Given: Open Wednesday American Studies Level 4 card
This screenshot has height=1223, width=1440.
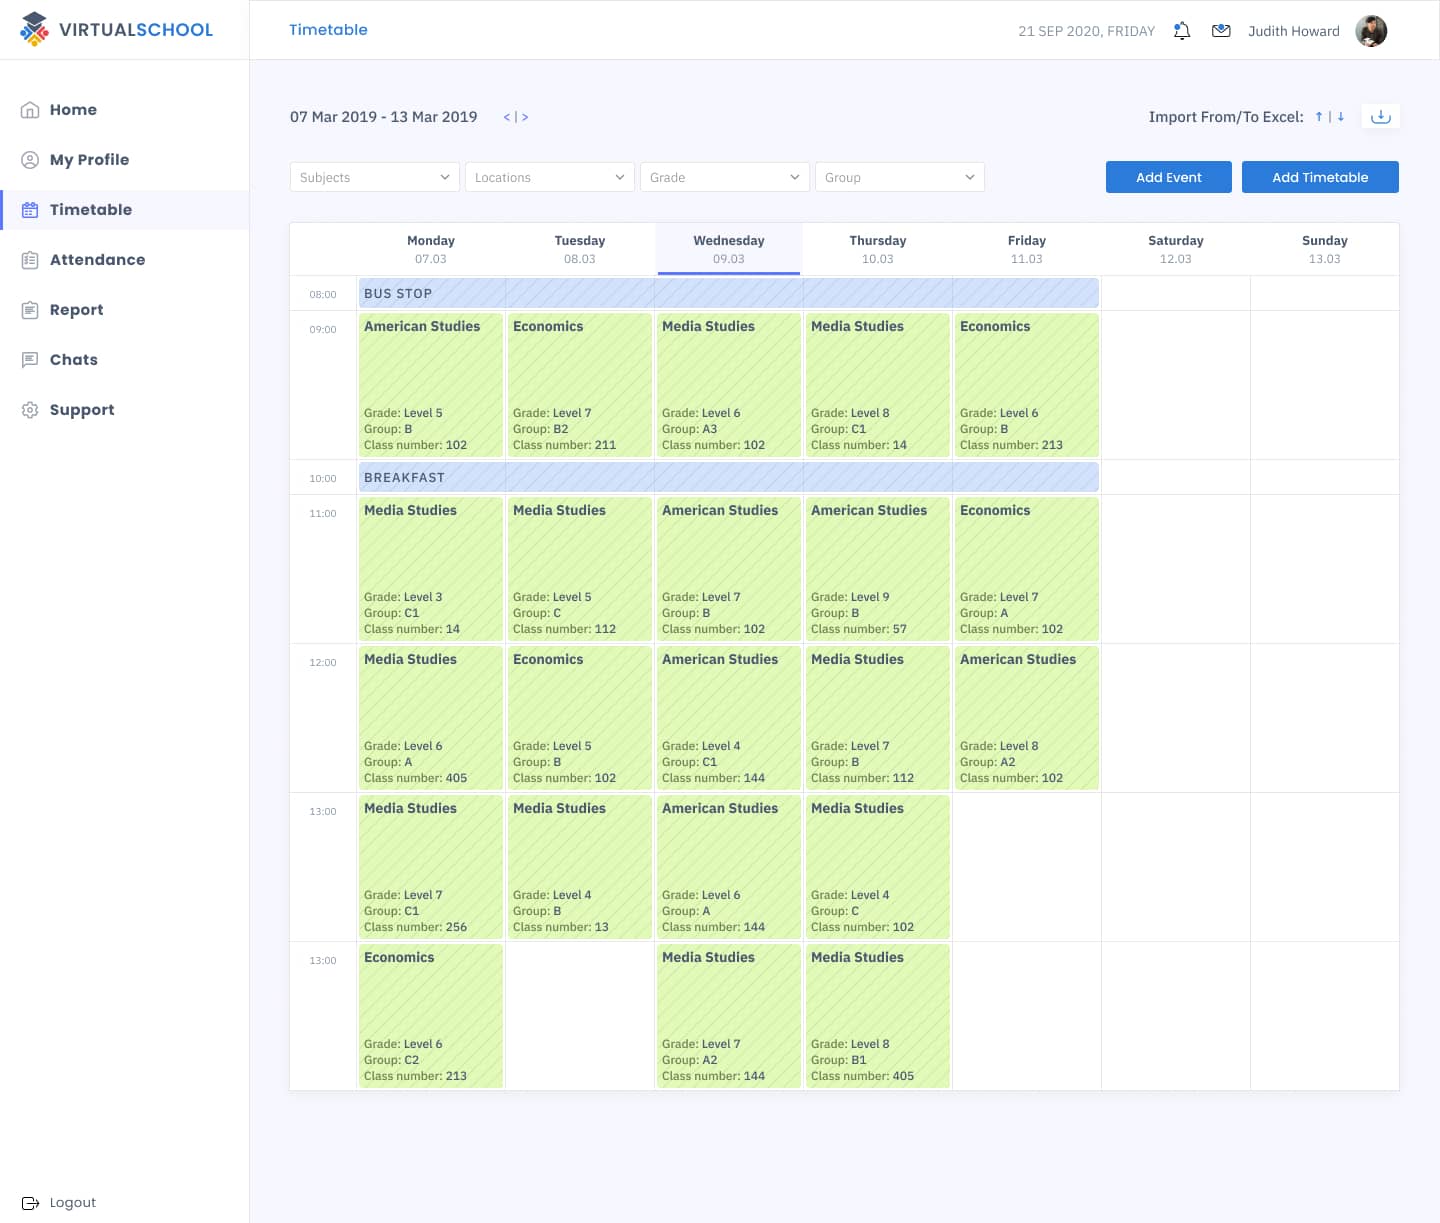Looking at the screenshot, I should coord(729,718).
